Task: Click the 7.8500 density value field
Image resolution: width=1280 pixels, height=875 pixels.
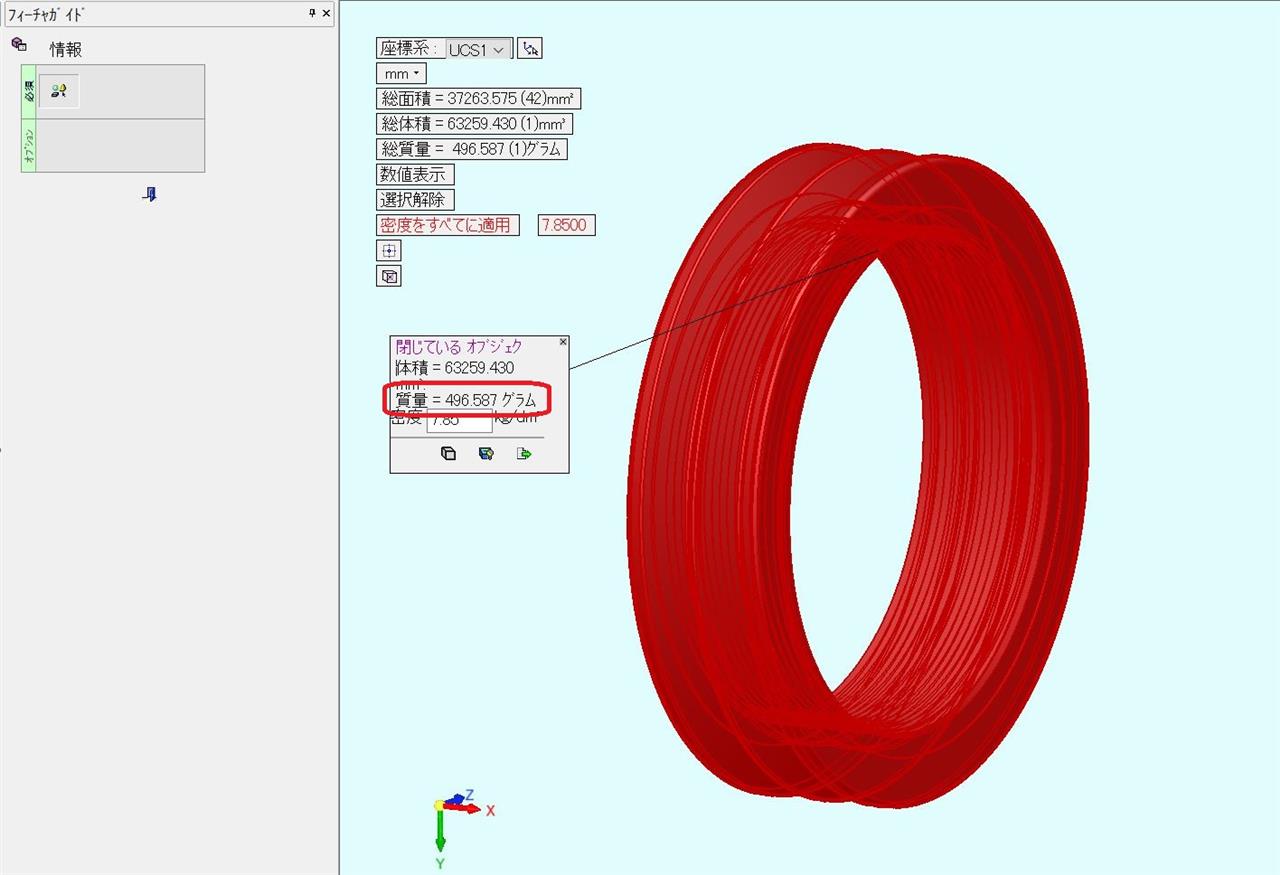Action: click(566, 225)
